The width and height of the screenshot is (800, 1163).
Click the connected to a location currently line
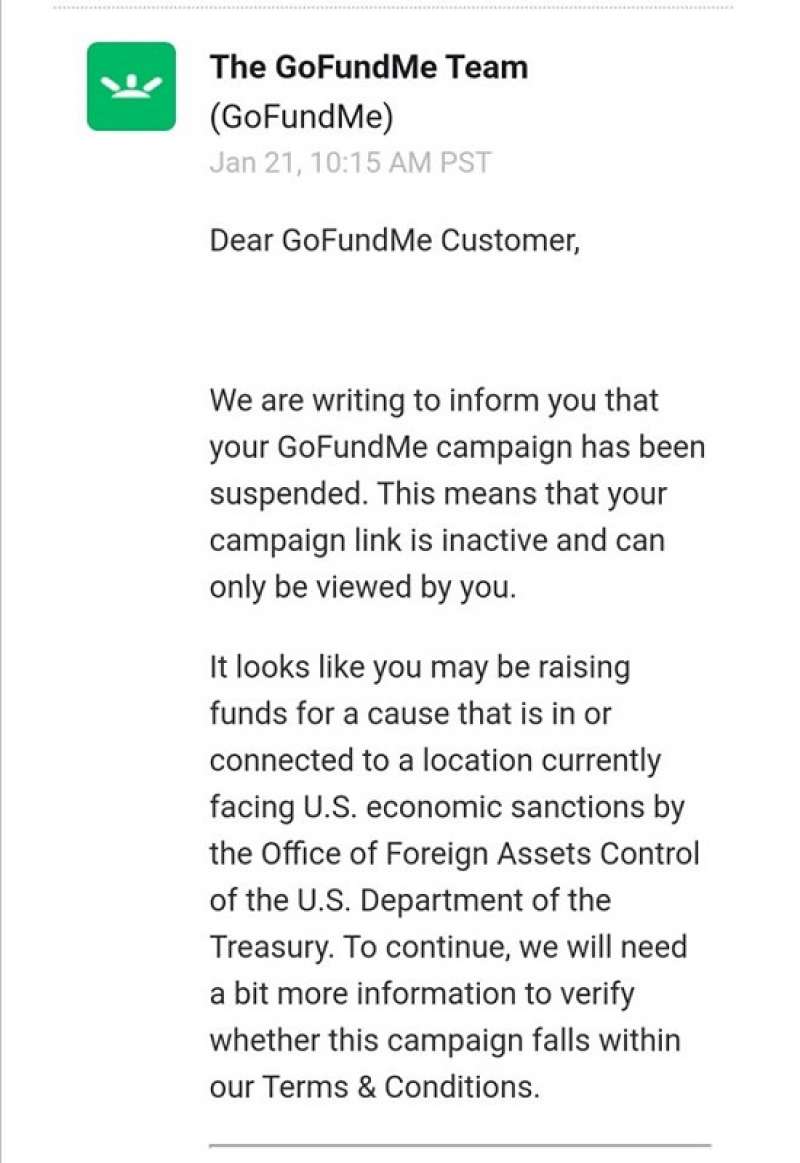435,760
